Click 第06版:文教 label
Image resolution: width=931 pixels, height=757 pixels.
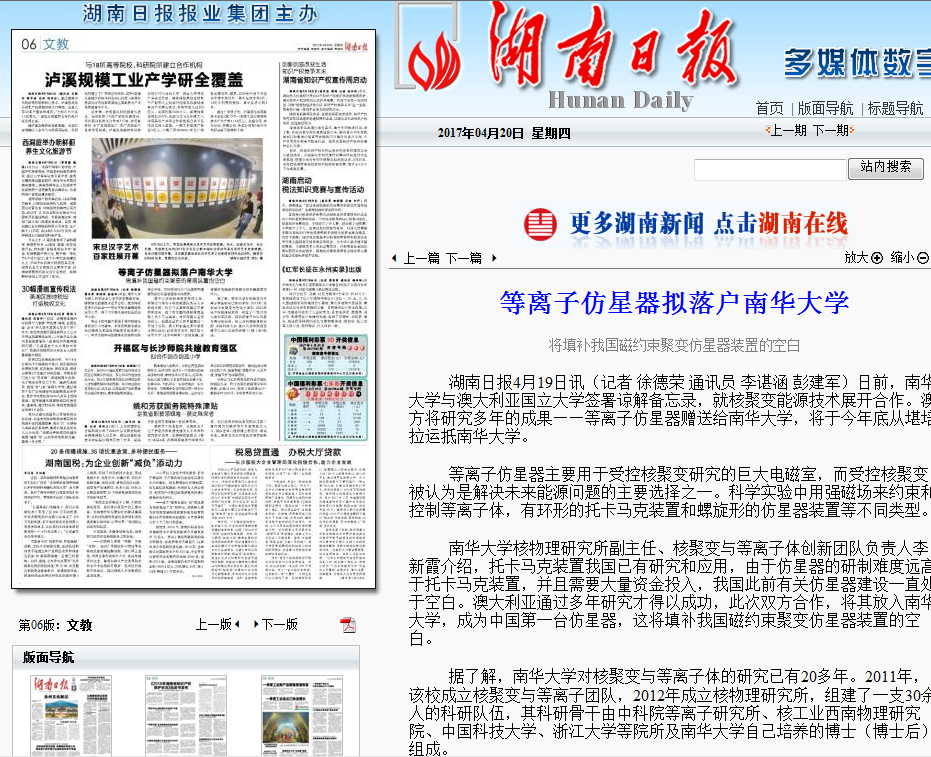pyautogui.click(x=55, y=625)
